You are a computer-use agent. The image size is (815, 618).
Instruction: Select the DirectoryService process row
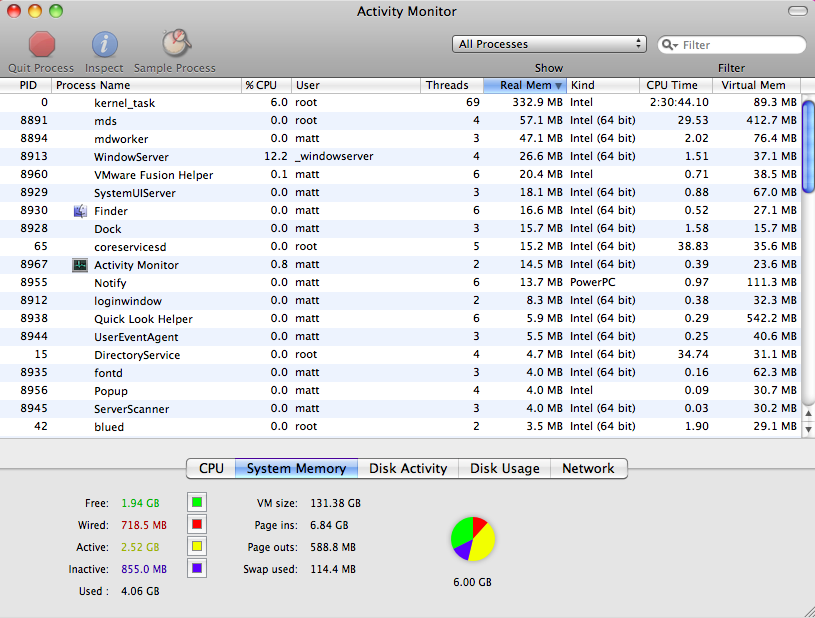pos(400,355)
